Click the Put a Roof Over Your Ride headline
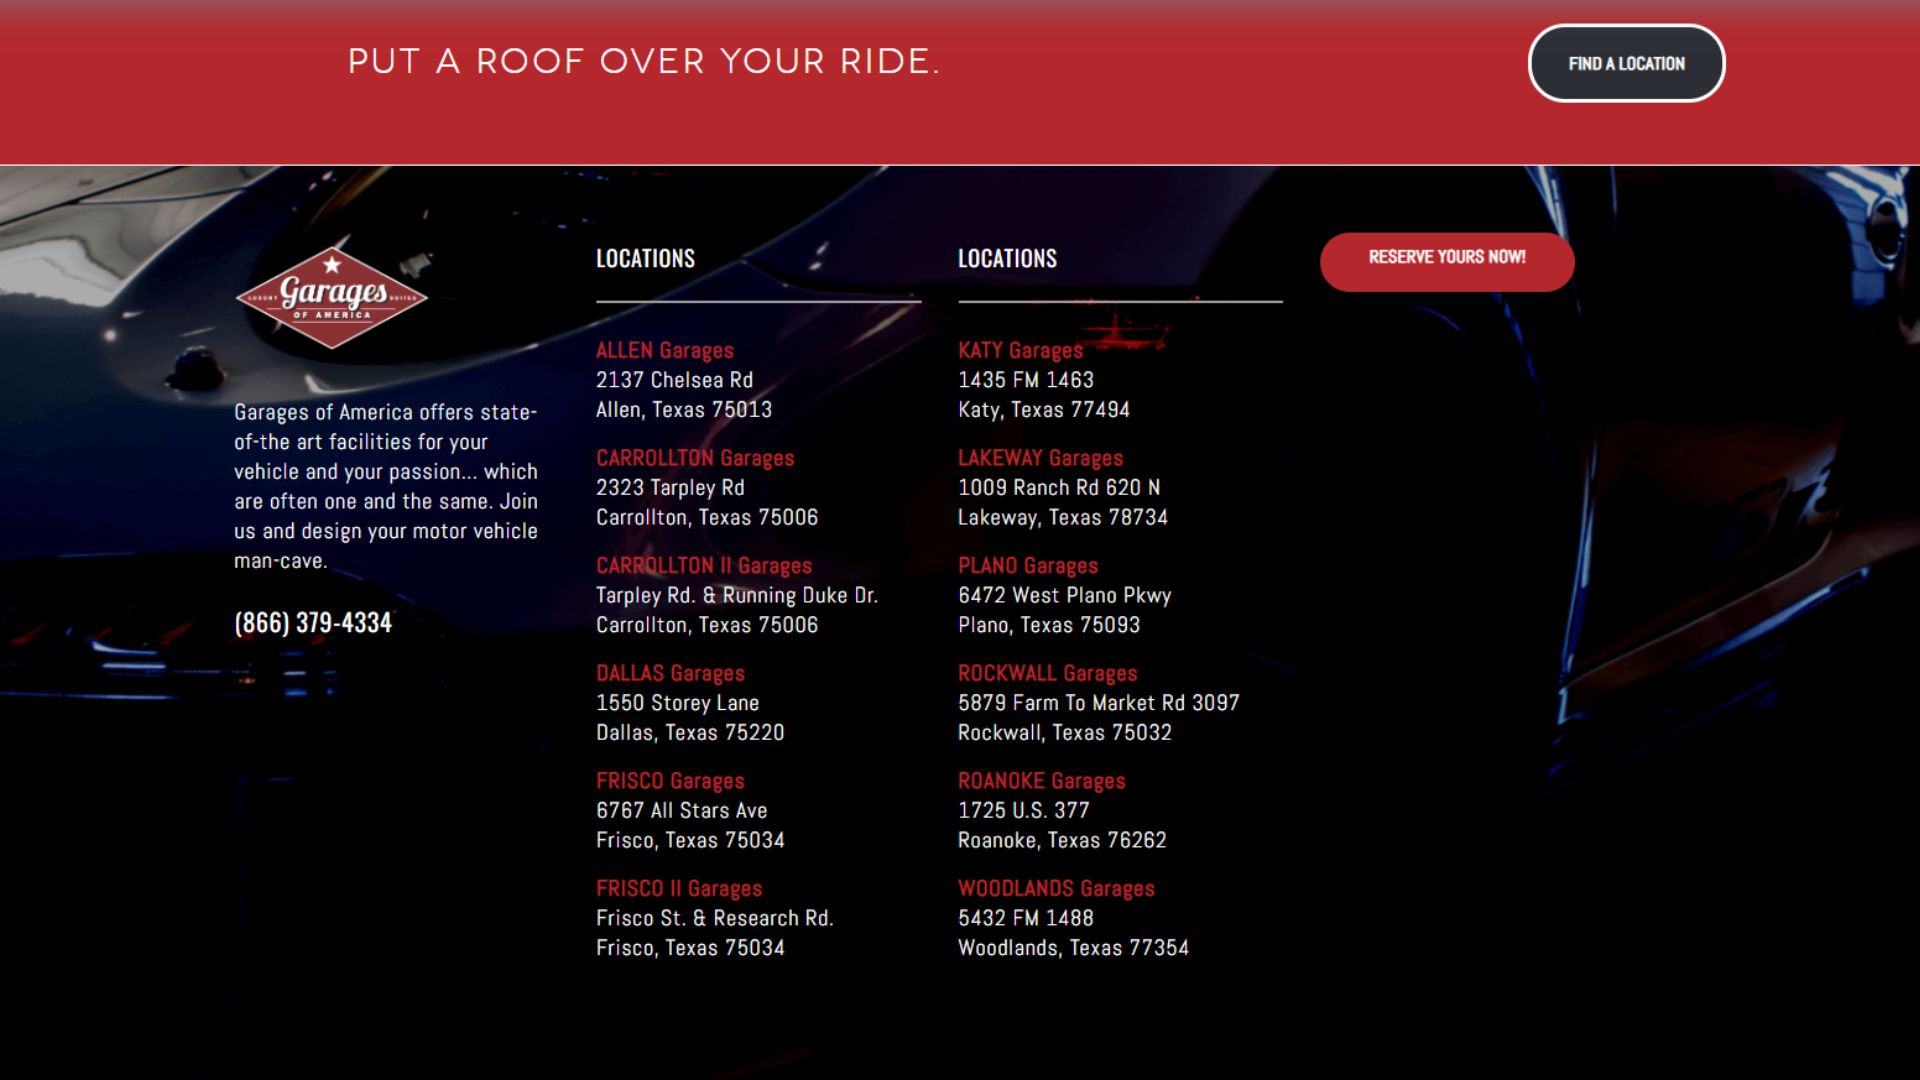The width and height of the screenshot is (1920, 1080). (643, 62)
